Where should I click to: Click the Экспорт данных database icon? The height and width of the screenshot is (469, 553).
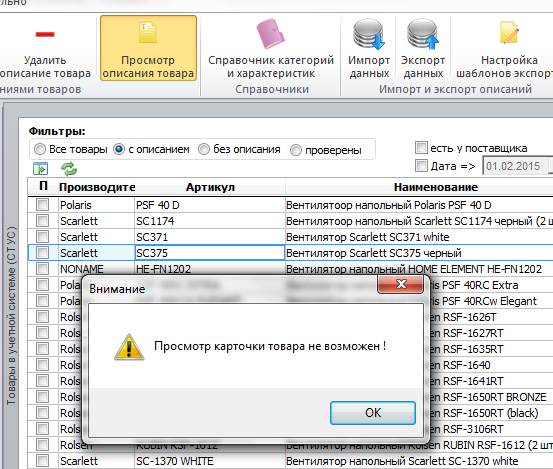[x=423, y=34]
